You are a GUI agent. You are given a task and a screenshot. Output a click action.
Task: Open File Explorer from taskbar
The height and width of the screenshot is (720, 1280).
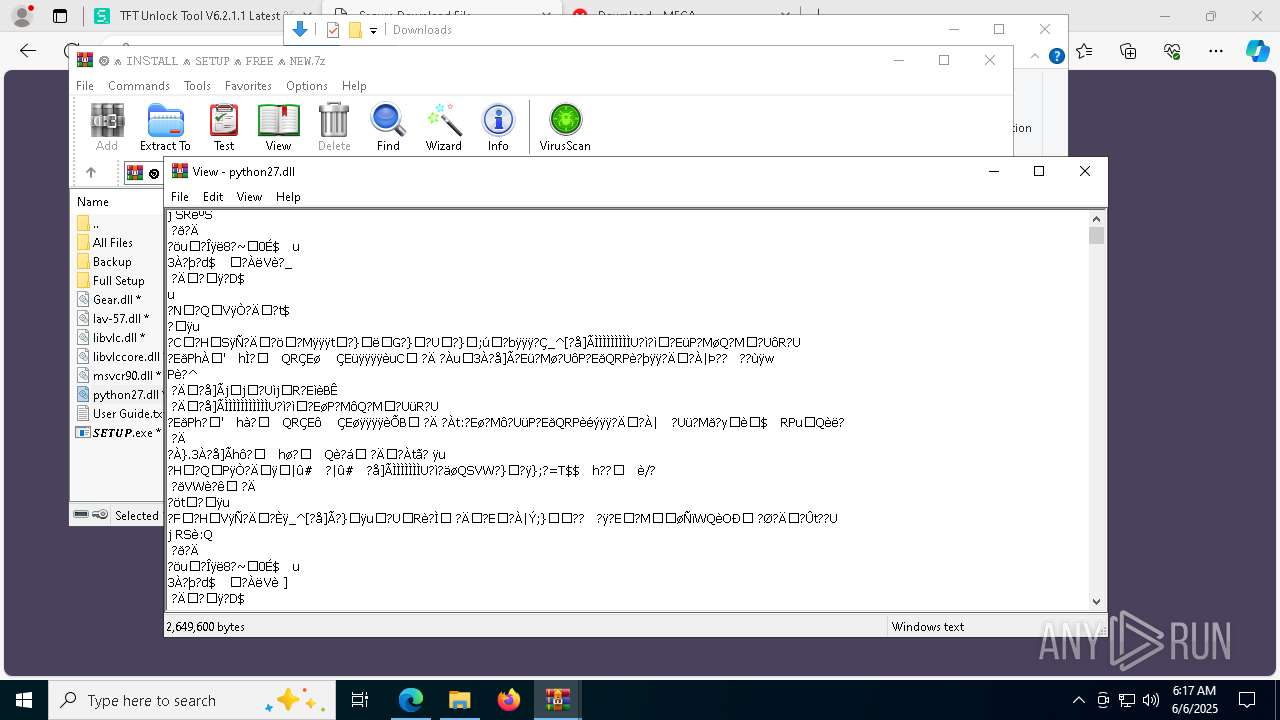click(x=460, y=700)
